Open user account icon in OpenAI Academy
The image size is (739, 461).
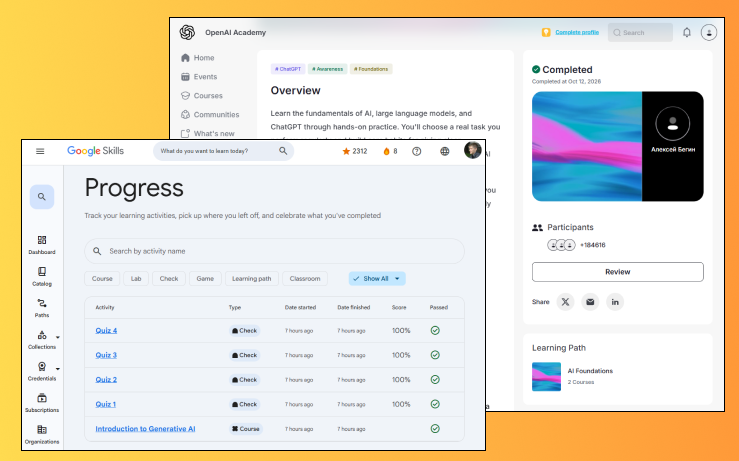709,33
